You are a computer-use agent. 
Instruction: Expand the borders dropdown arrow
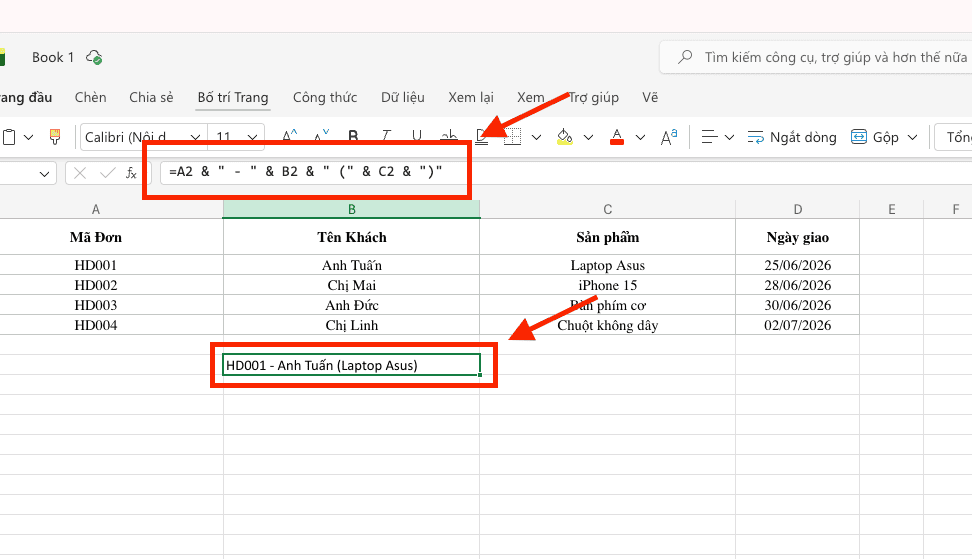(x=537, y=137)
